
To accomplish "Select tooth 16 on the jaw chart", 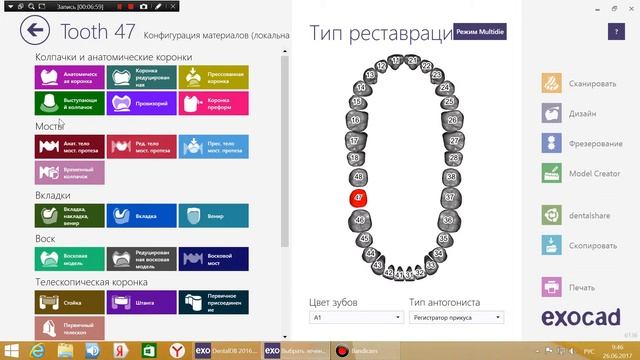I will pos(356,120).
